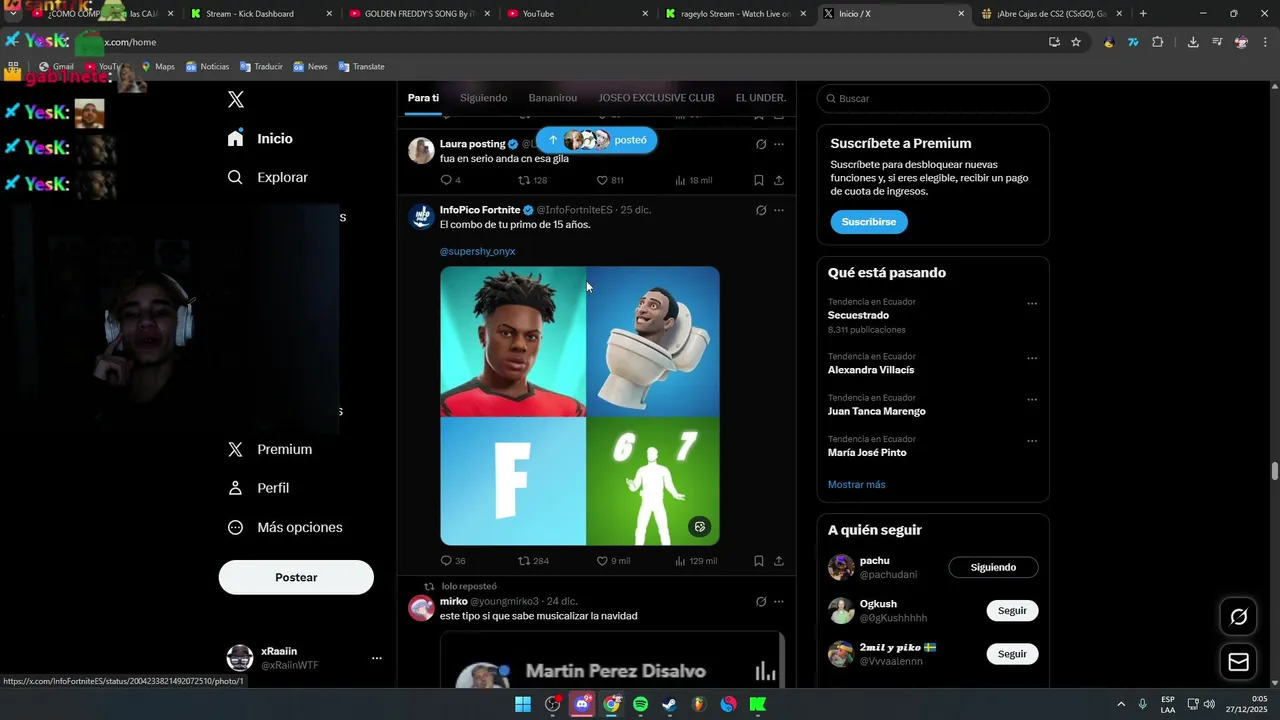Click Mostrar más under trends

point(856,484)
